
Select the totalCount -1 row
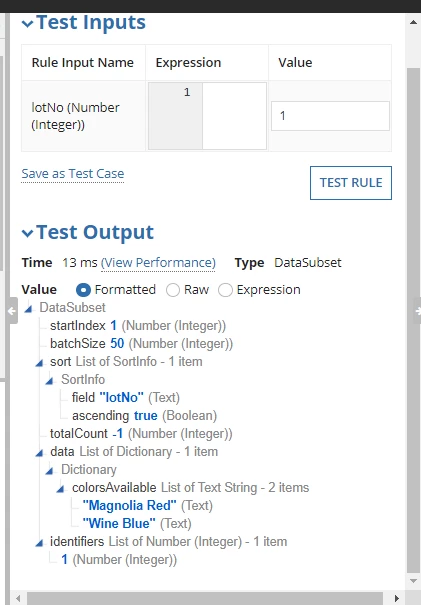coord(141,434)
